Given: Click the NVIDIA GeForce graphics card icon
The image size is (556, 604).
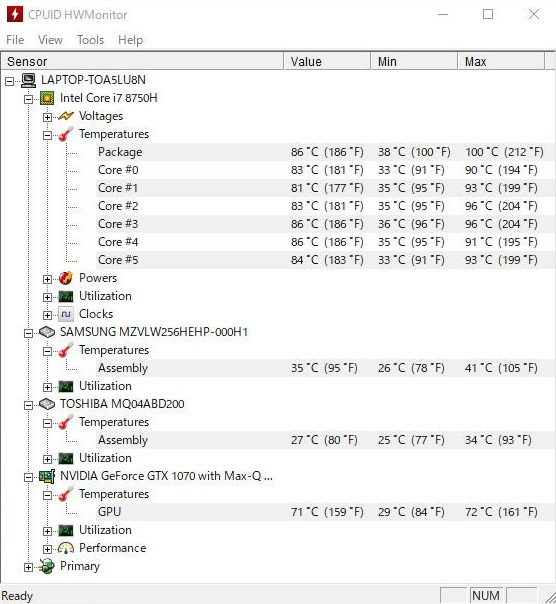Looking at the screenshot, I should pyautogui.click(x=47, y=476).
